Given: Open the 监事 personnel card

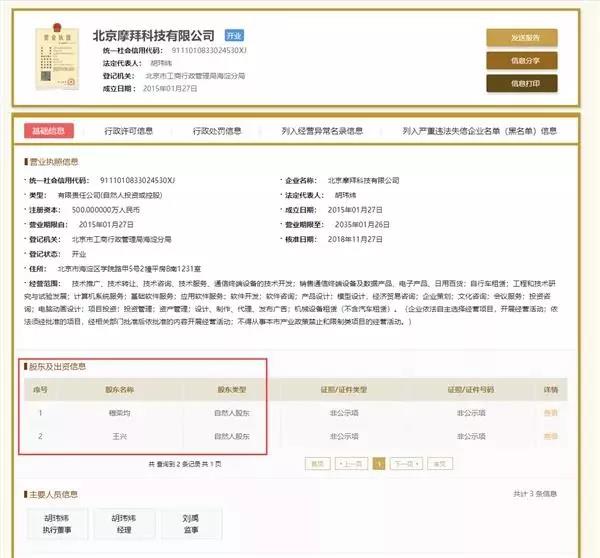Looking at the screenshot, I should click(191, 524).
